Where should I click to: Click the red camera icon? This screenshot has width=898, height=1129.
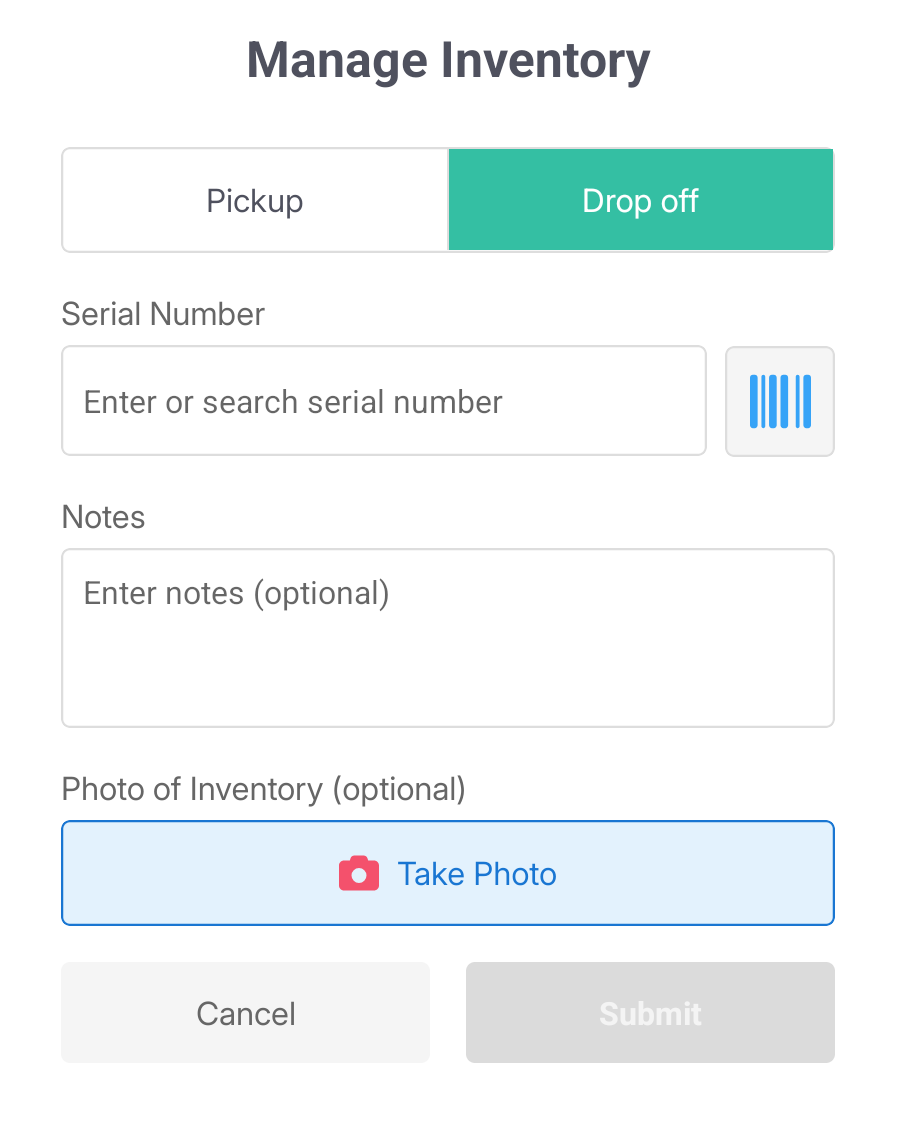click(359, 873)
